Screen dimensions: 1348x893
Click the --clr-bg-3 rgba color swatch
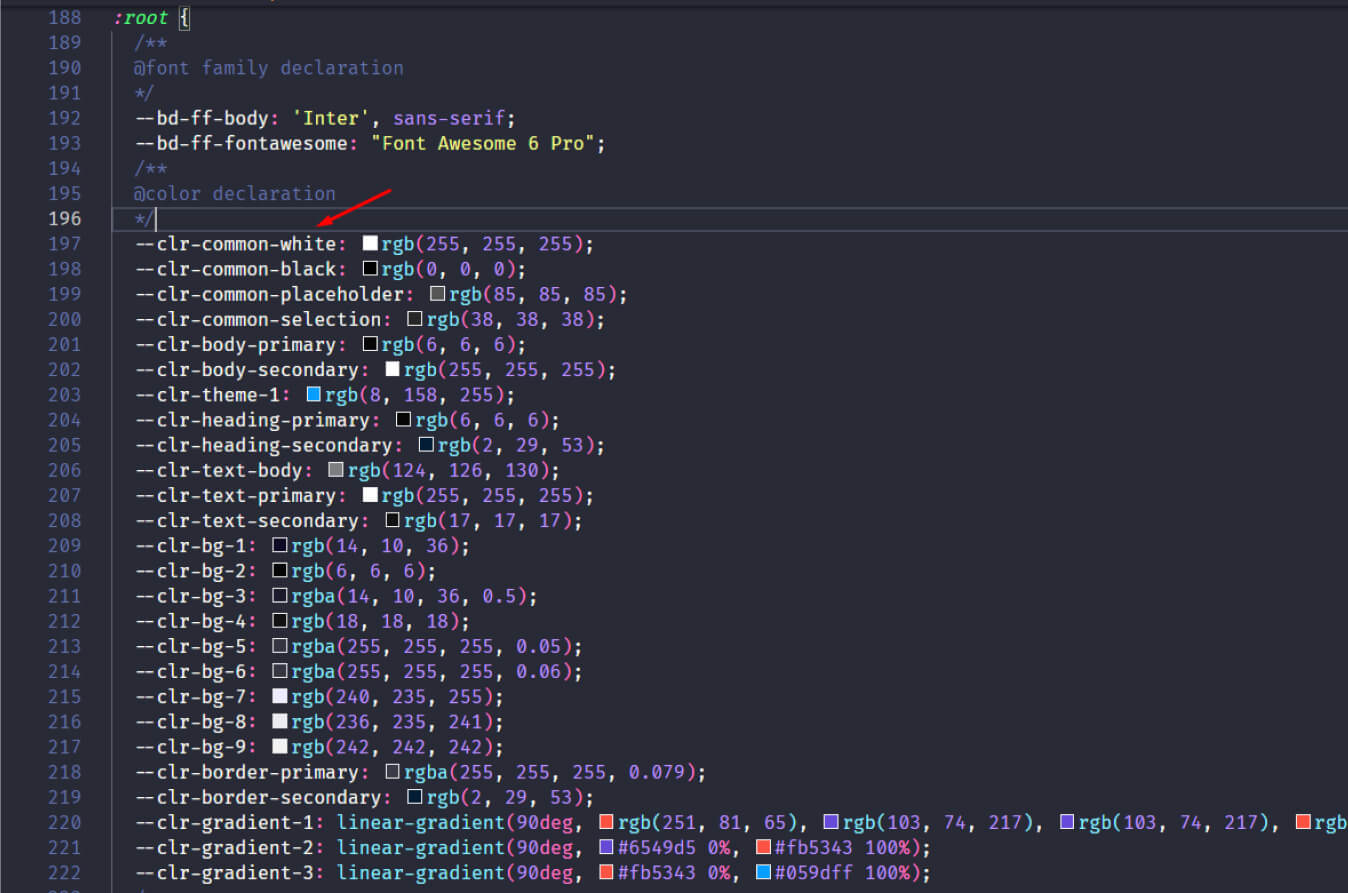click(280, 596)
